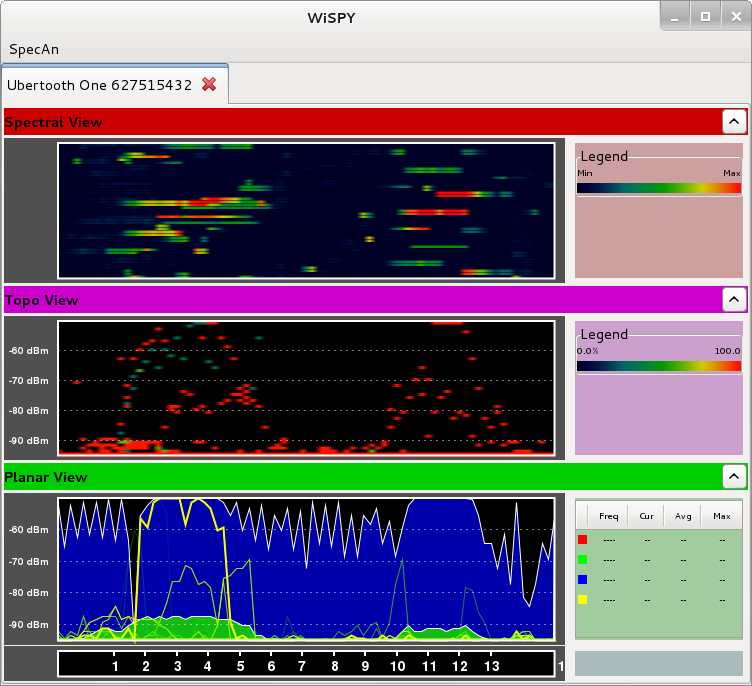Image resolution: width=752 pixels, height=686 pixels.
Task: Collapse the Topo View panel
Action: (x=734, y=299)
